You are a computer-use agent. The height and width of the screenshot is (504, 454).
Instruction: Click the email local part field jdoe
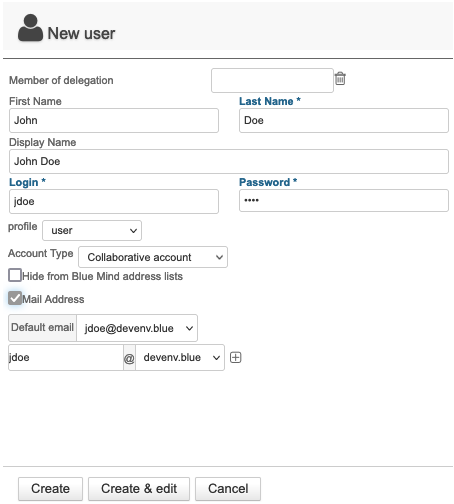tap(66, 358)
